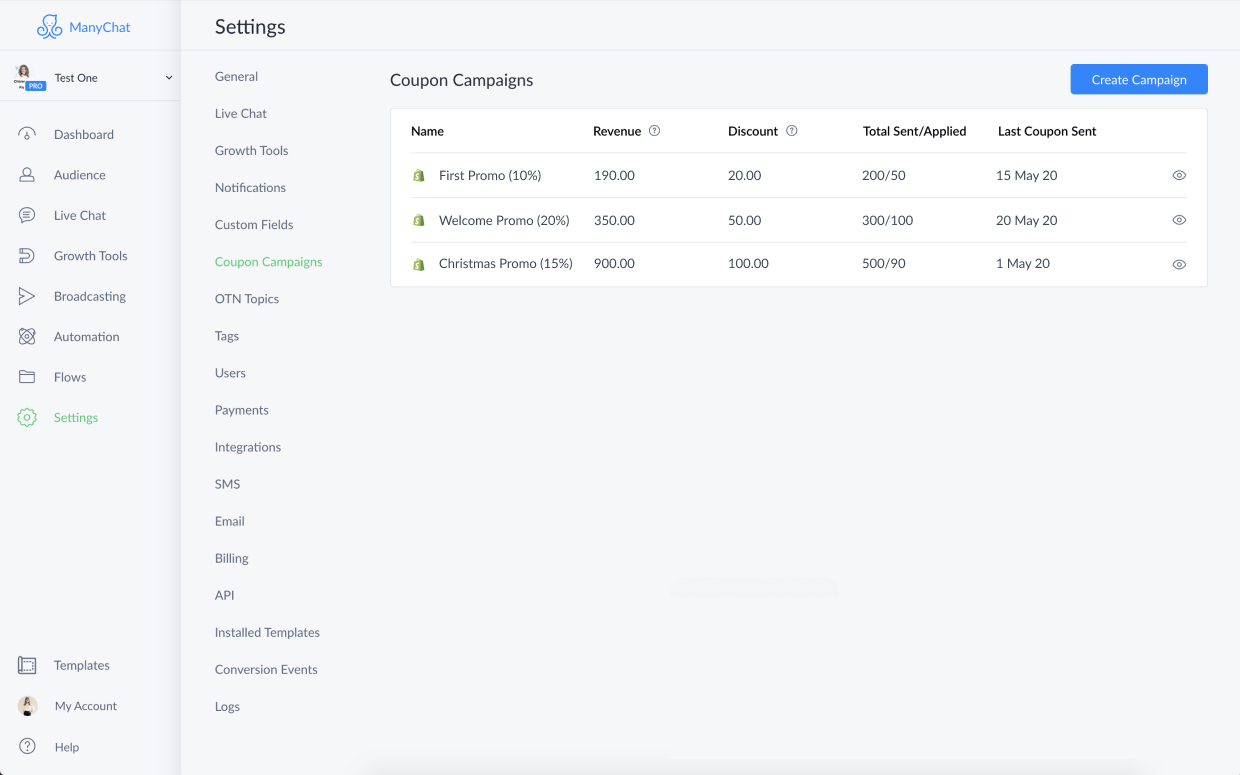Select Coupon Campaigns in settings menu
Screen dimensions: 1240x775
coord(268,262)
